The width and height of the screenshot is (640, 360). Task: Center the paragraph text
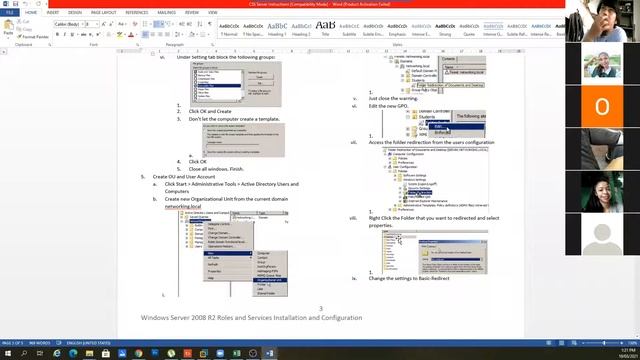click(x=153, y=35)
